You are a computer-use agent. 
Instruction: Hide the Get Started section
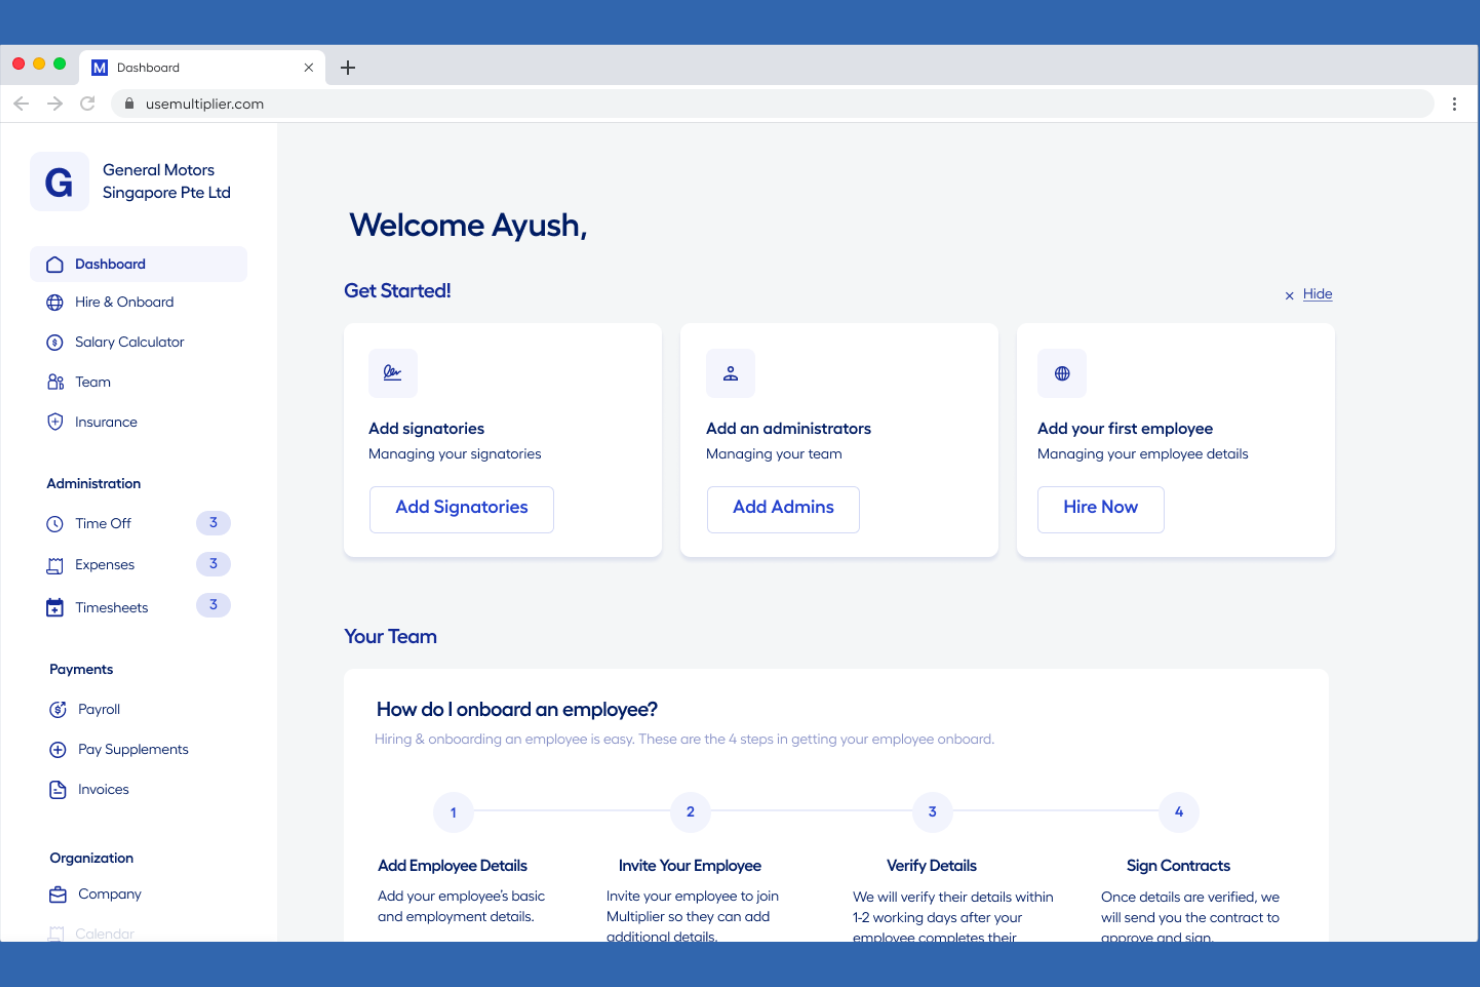(x=1316, y=294)
